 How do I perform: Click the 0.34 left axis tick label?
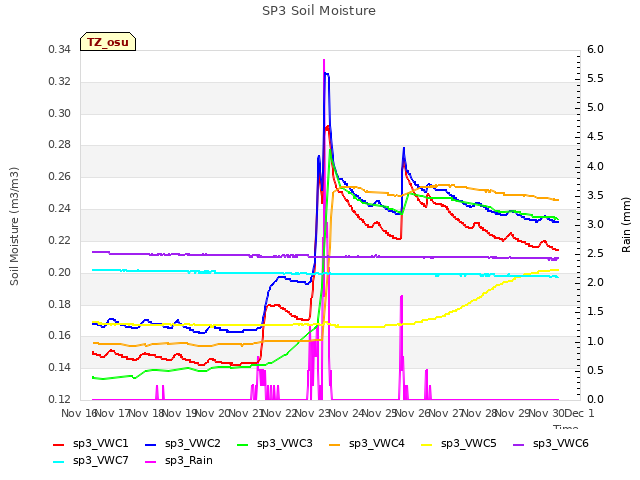[x=60, y=49]
